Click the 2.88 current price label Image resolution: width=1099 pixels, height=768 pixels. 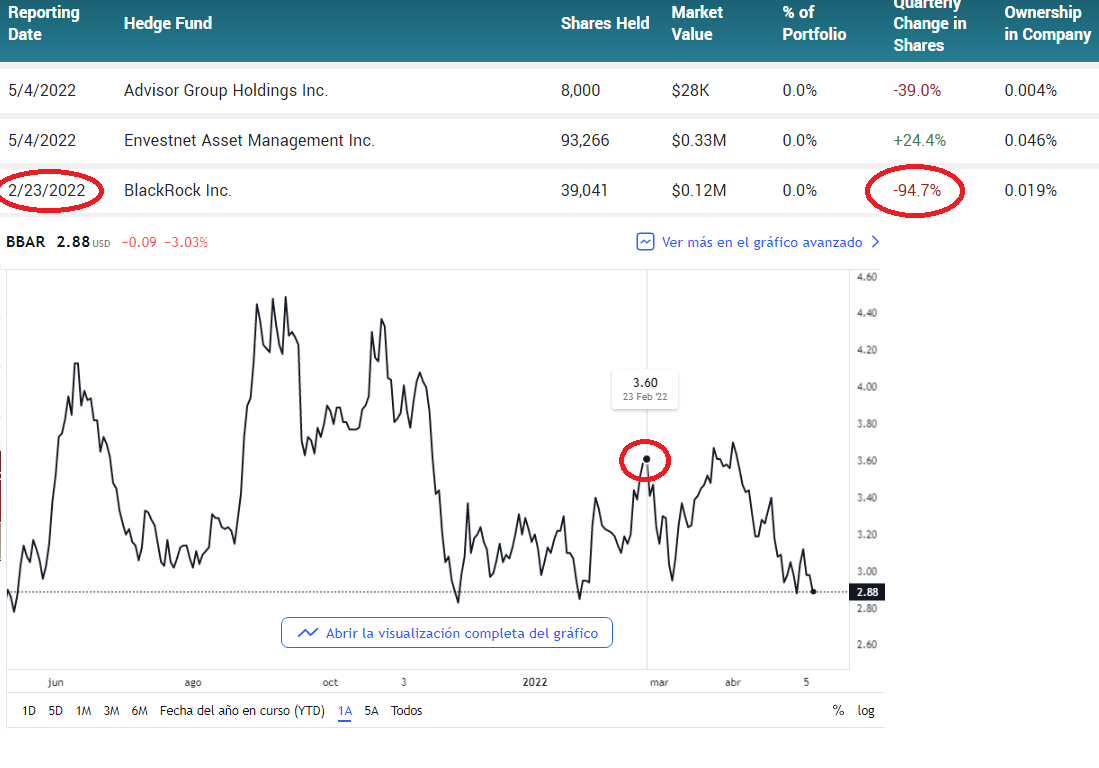point(867,592)
